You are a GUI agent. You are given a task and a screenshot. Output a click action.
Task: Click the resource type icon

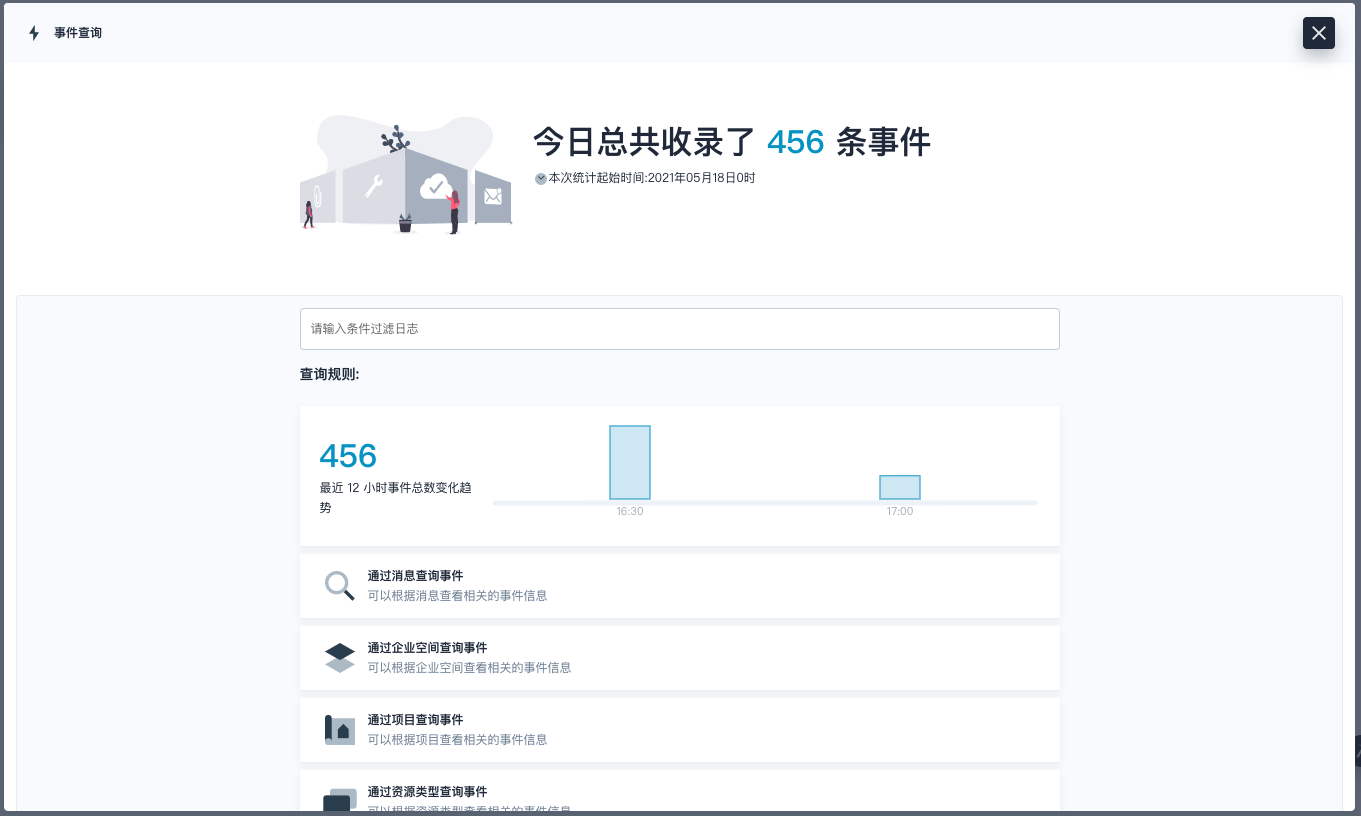(340, 799)
